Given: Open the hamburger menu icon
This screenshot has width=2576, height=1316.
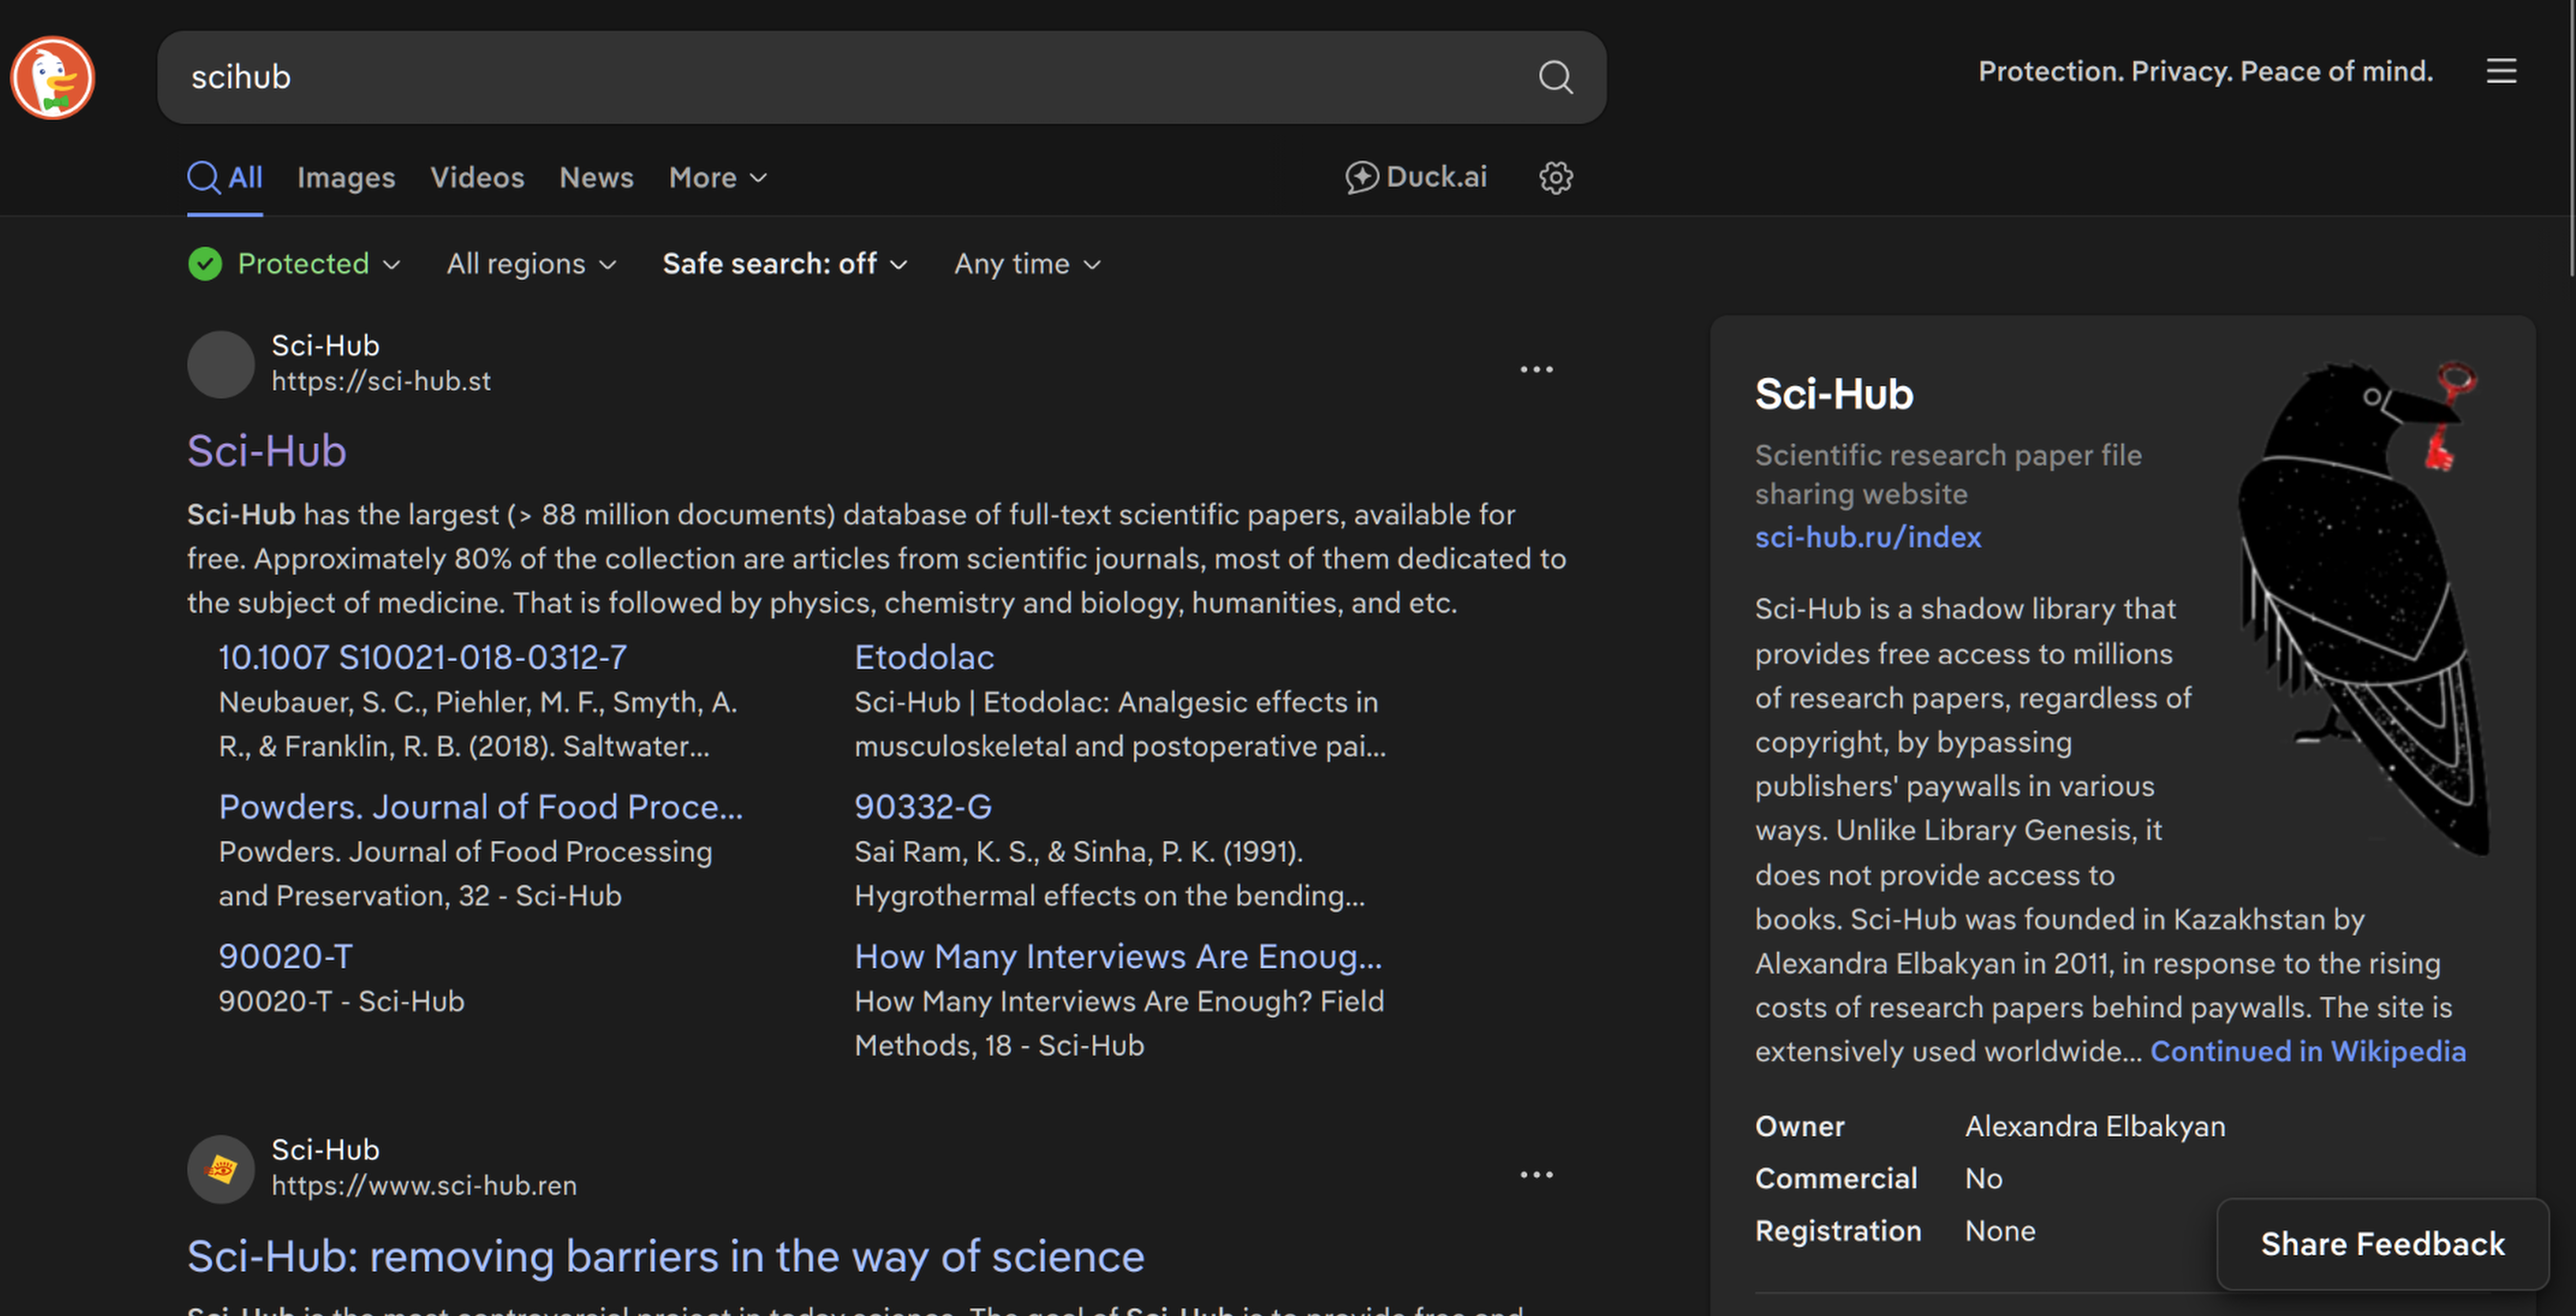Looking at the screenshot, I should coord(2501,71).
